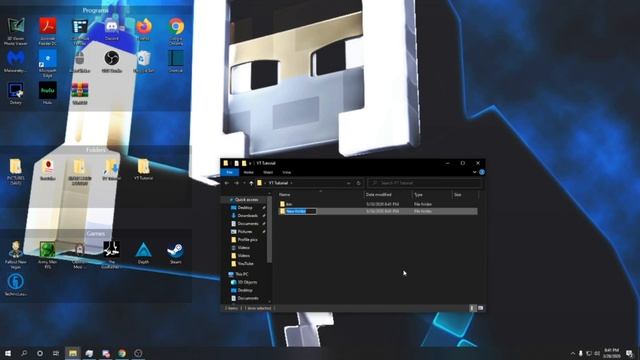This screenshot has width=640, height=360.
Task: Open Task View on the taskbar
Action: coord(56,353)
